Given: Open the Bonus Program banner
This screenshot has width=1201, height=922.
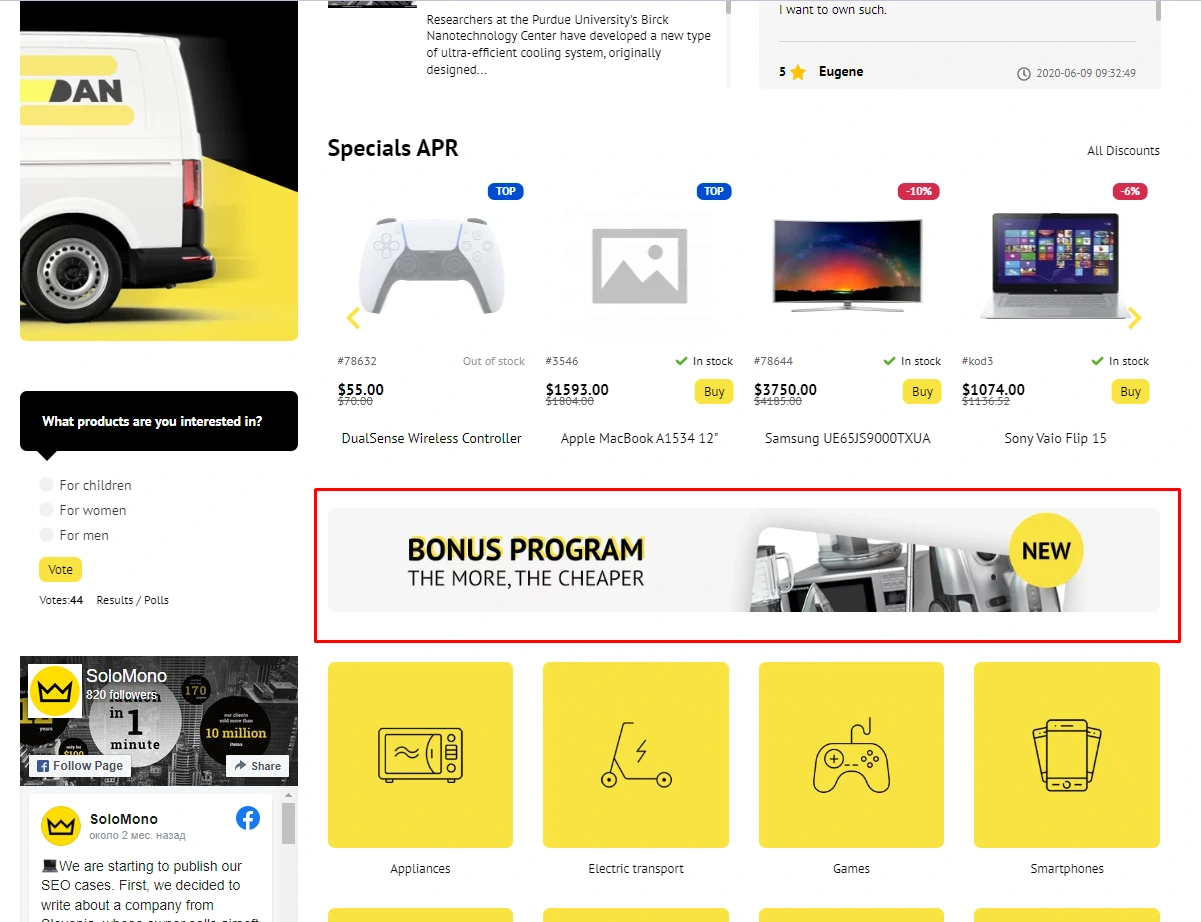Looking at the screenshot, I should 744,560.
